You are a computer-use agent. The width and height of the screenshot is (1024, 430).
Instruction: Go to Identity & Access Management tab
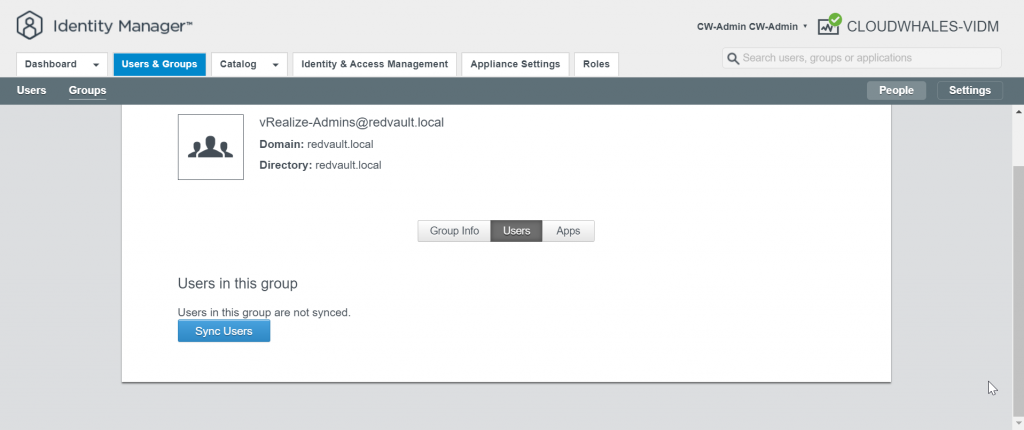pos(375,64)
